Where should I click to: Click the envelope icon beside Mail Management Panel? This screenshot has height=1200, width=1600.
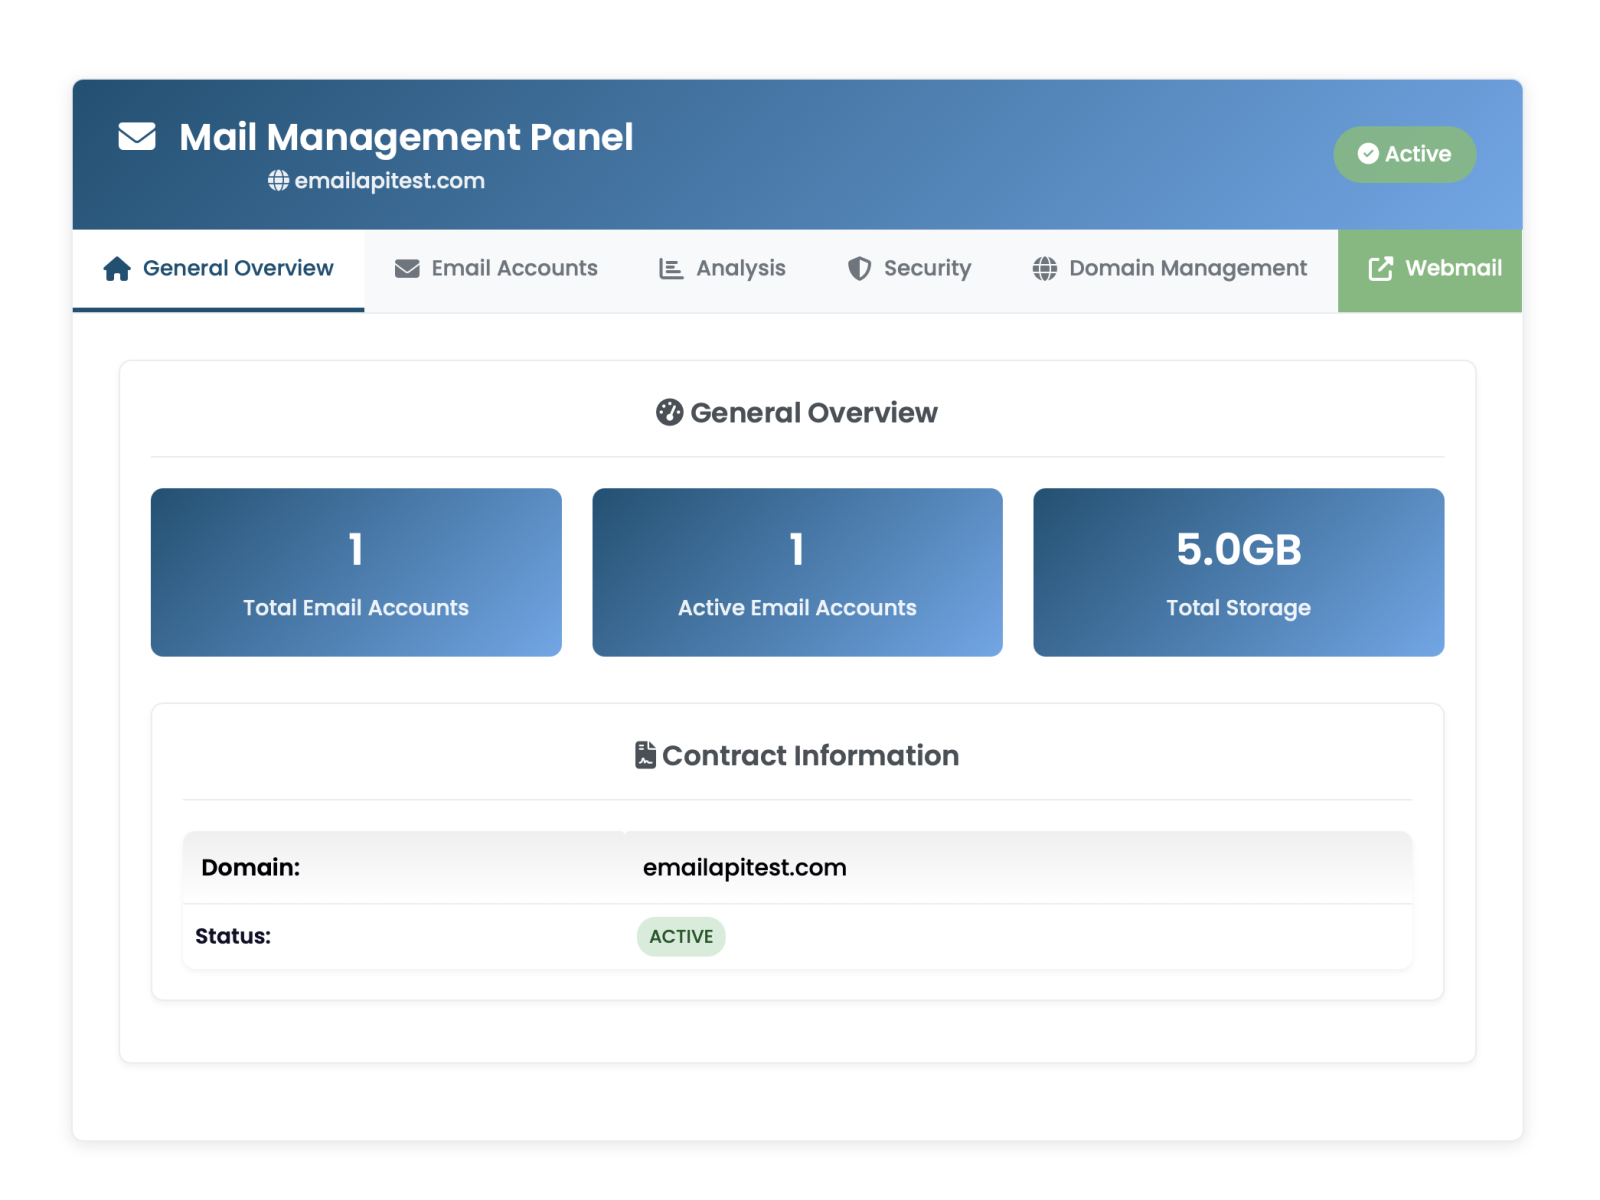coord(137,136)
